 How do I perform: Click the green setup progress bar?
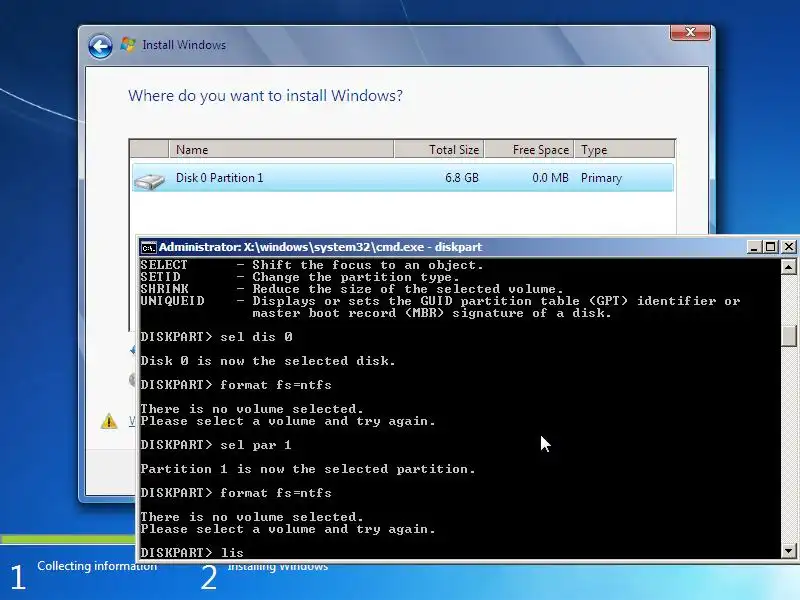point(68,539)
